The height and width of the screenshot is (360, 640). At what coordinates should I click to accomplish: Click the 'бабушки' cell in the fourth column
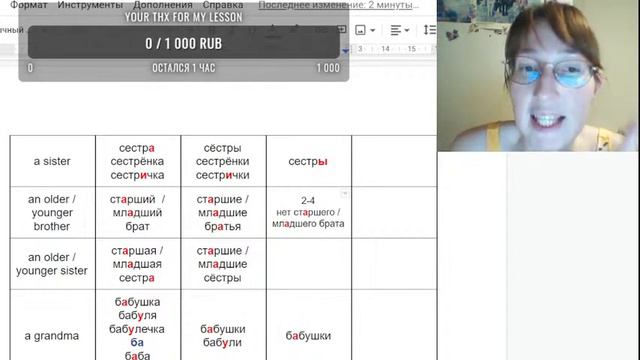309,325
